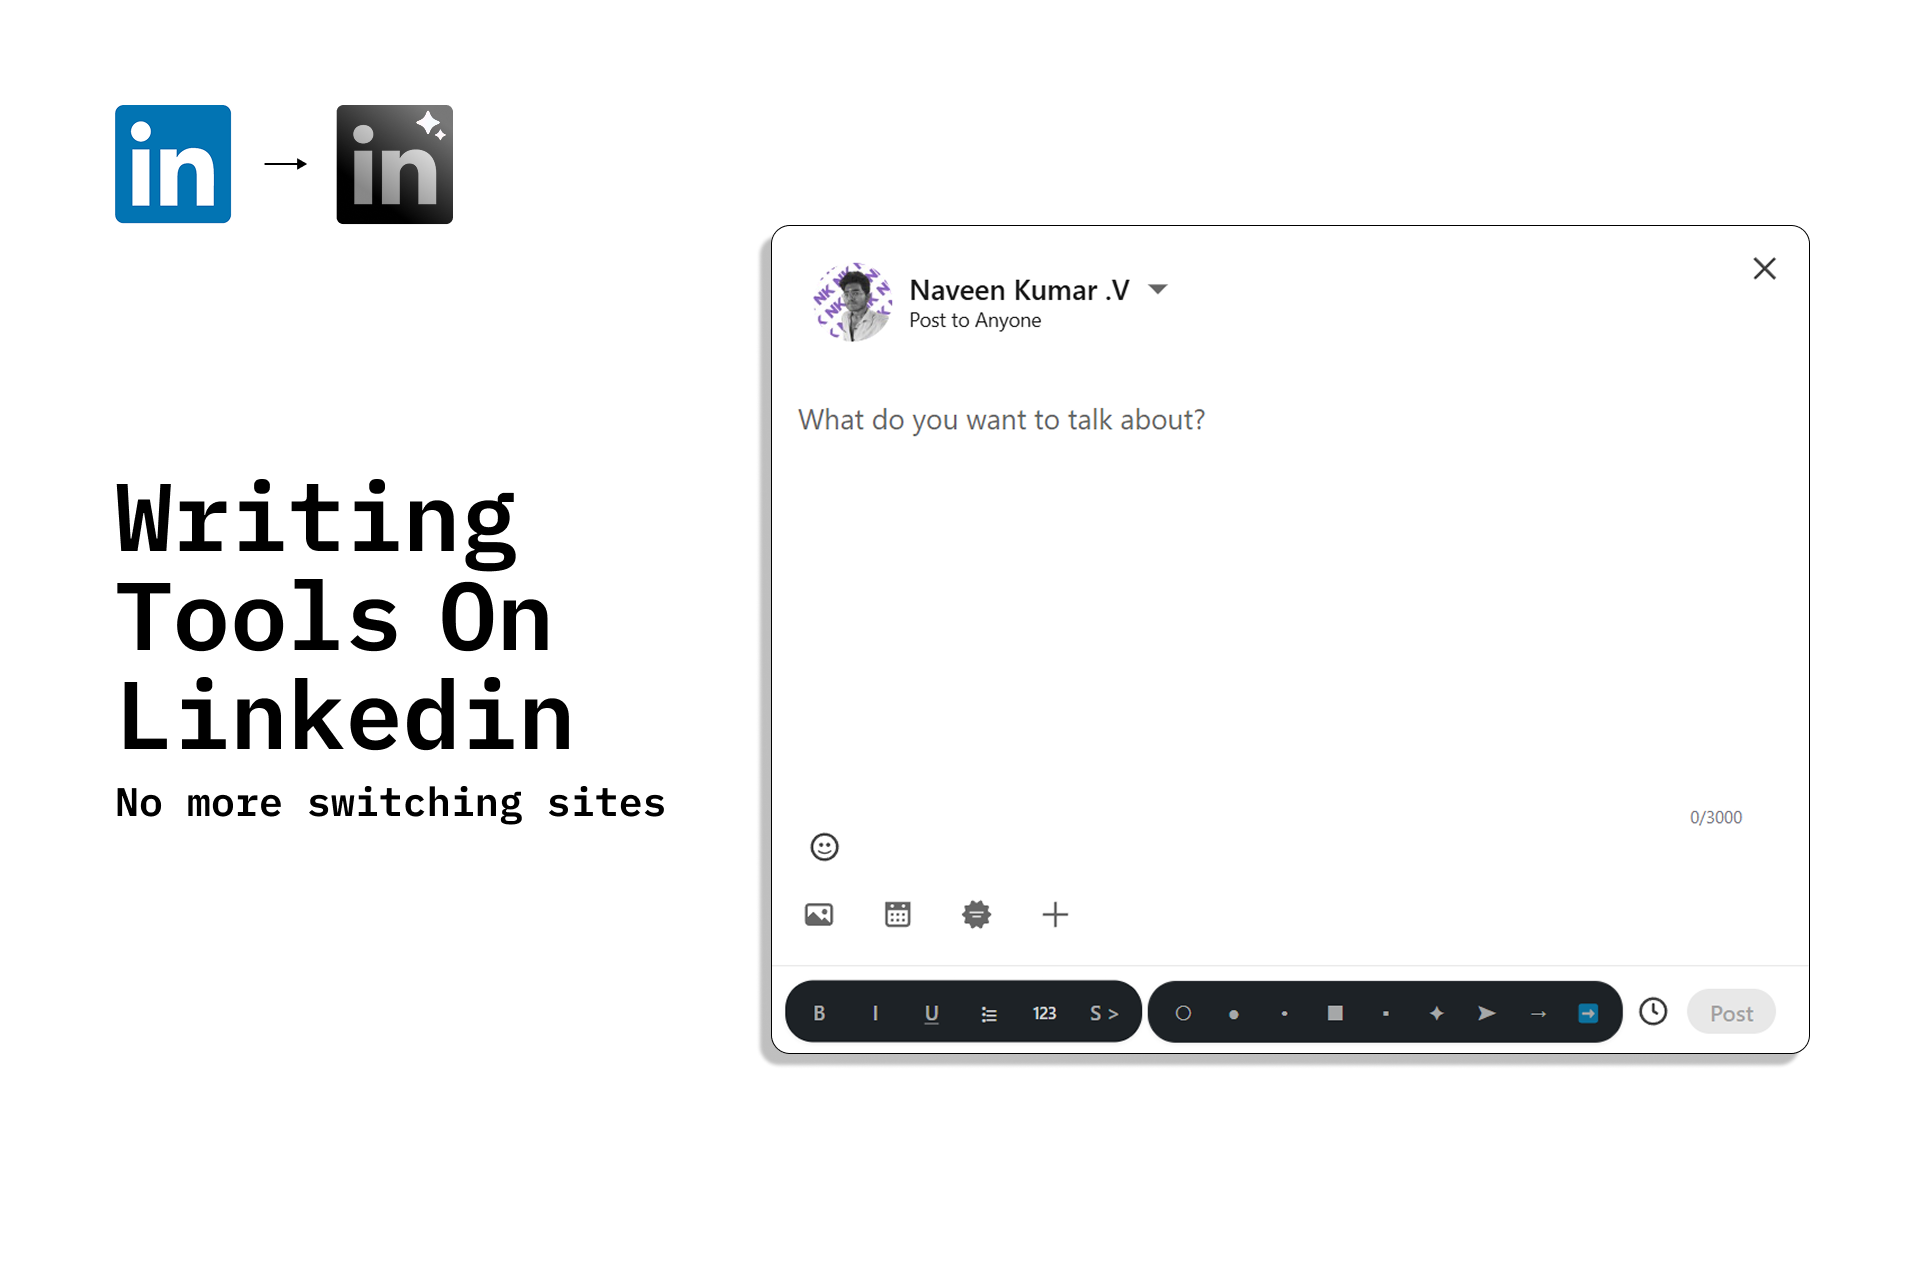Click the Post to Anyone visibility link
The width and height of the screenshot is (1920, 1279).
tap(975, 320)
